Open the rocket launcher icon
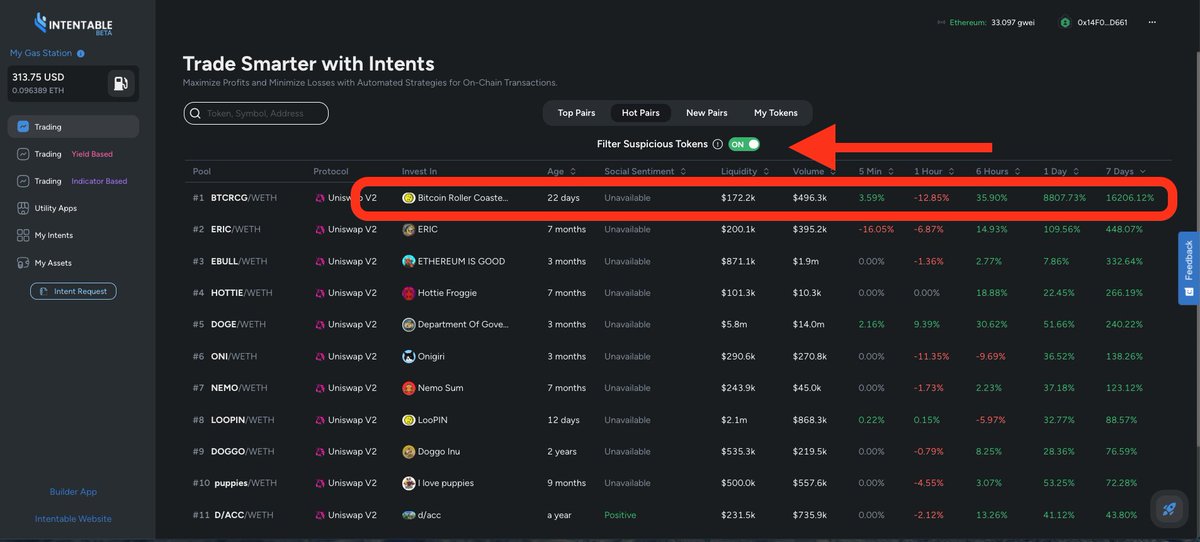This screenshot has width=1200, height=542. (1169, 509)
